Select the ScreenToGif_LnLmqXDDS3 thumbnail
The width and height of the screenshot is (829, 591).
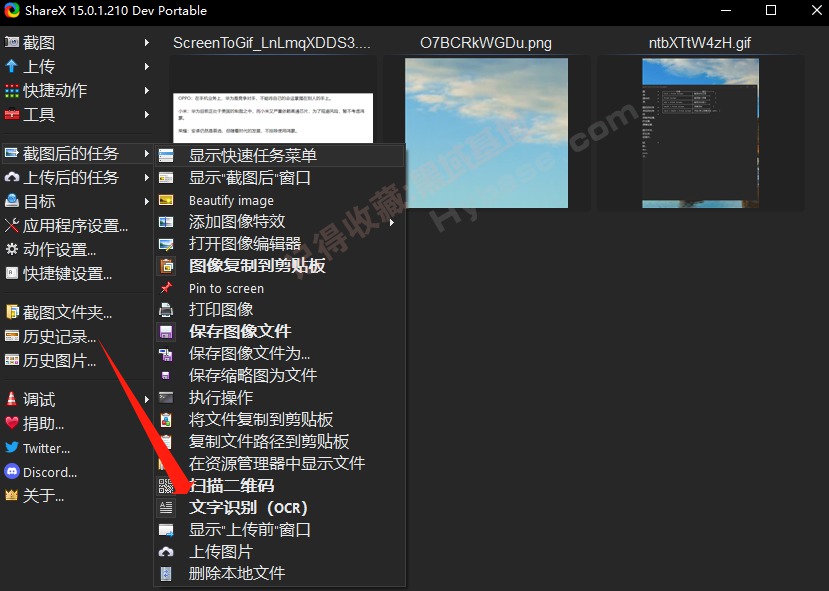[x=273, y=117]
